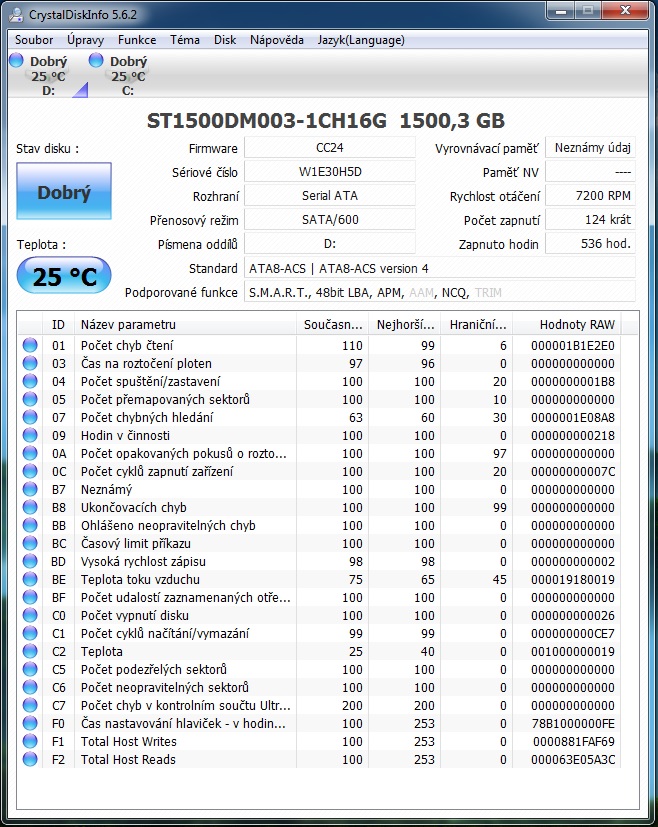
Task: Click the row name Teplota toku vzduchu
Action: (x=140, y=579)
